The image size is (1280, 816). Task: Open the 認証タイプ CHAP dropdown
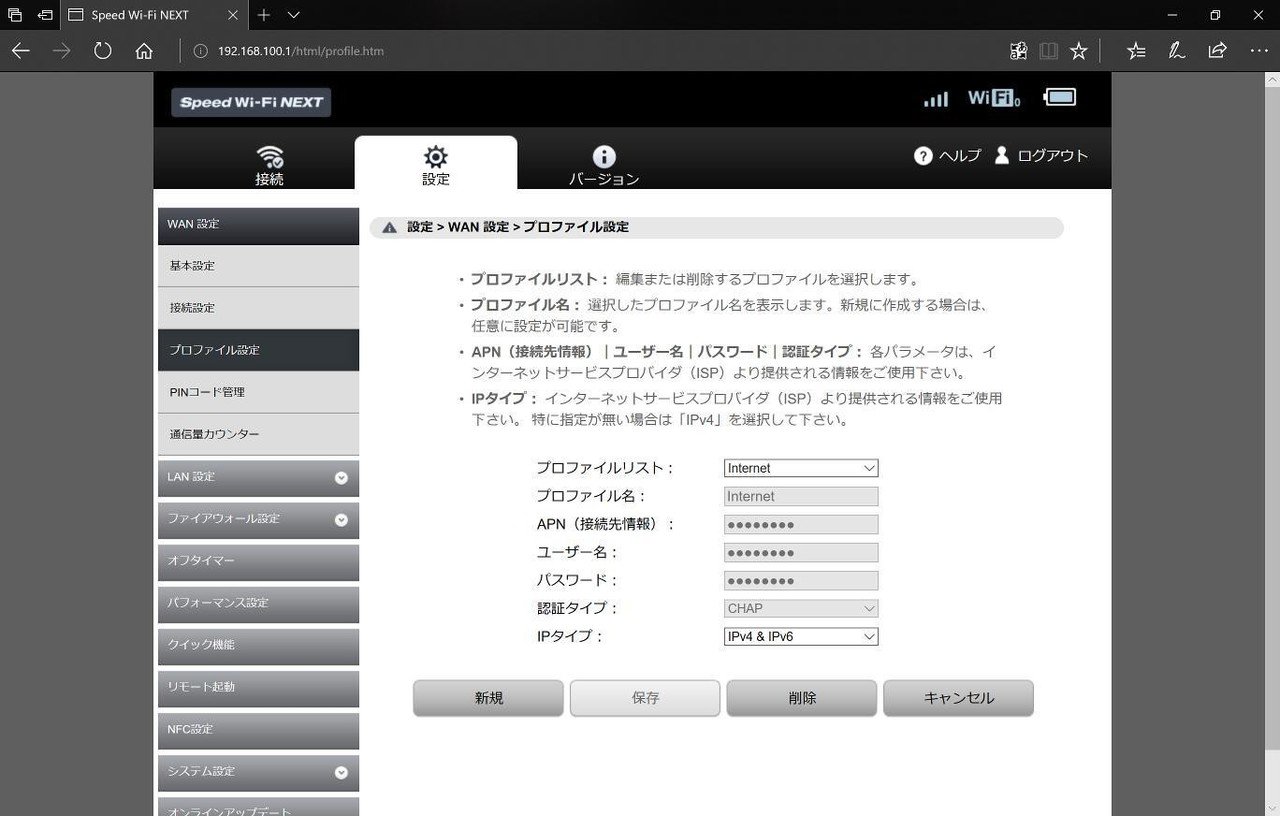click(x=801, y=608)
